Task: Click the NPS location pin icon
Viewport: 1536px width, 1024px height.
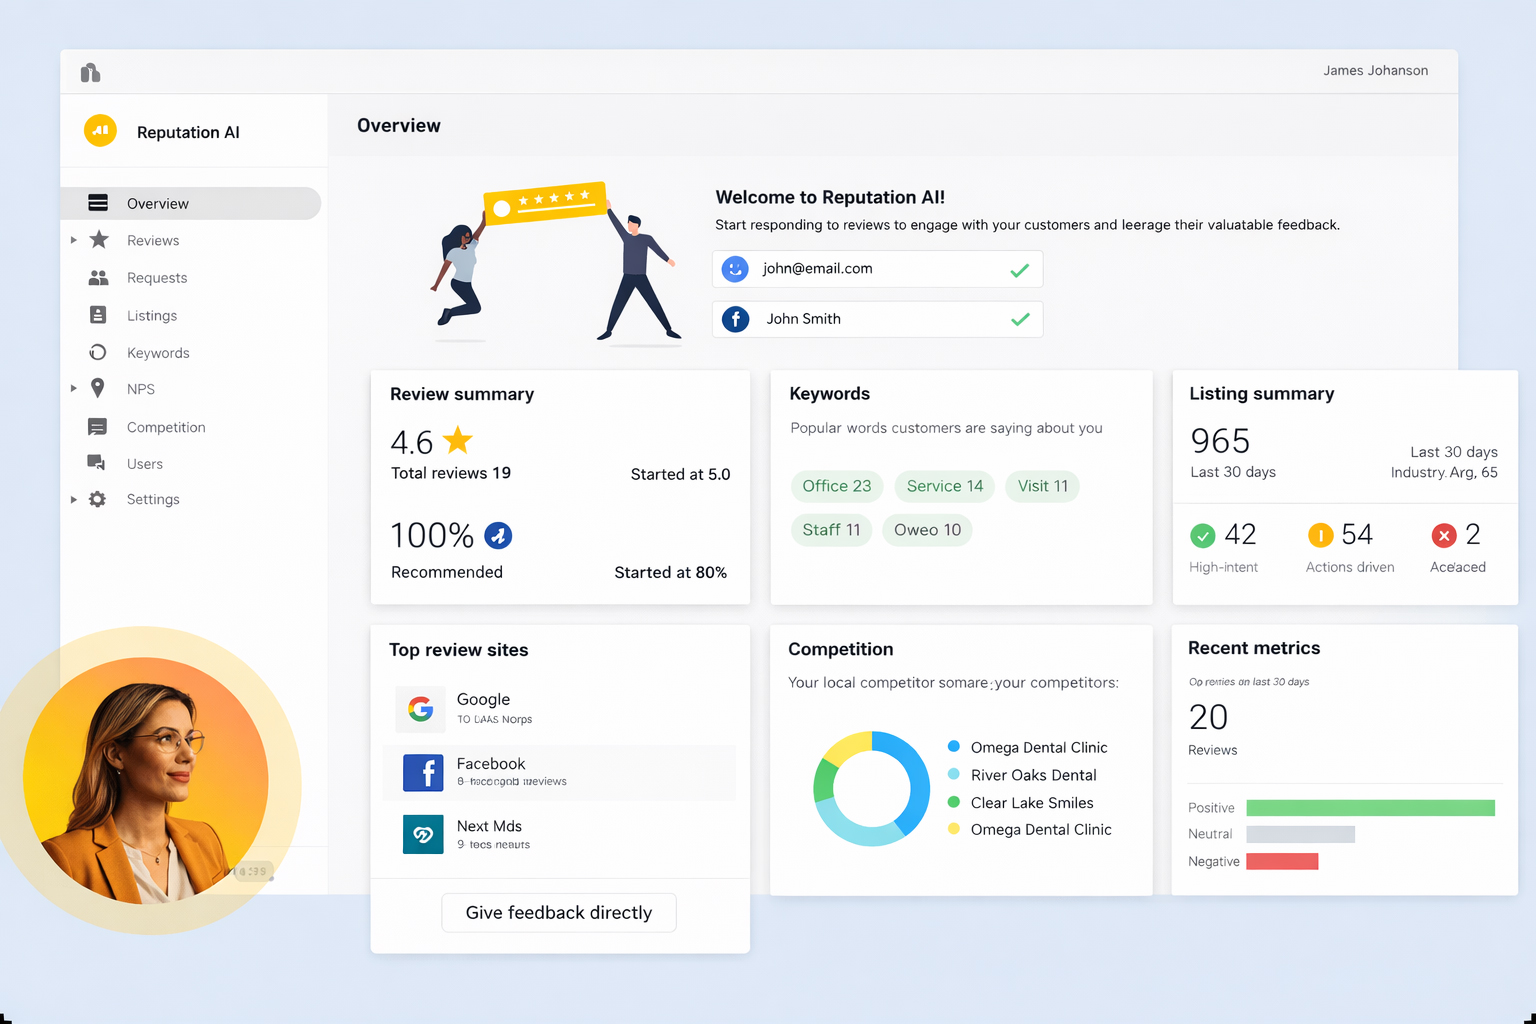Action: point(98,388)
